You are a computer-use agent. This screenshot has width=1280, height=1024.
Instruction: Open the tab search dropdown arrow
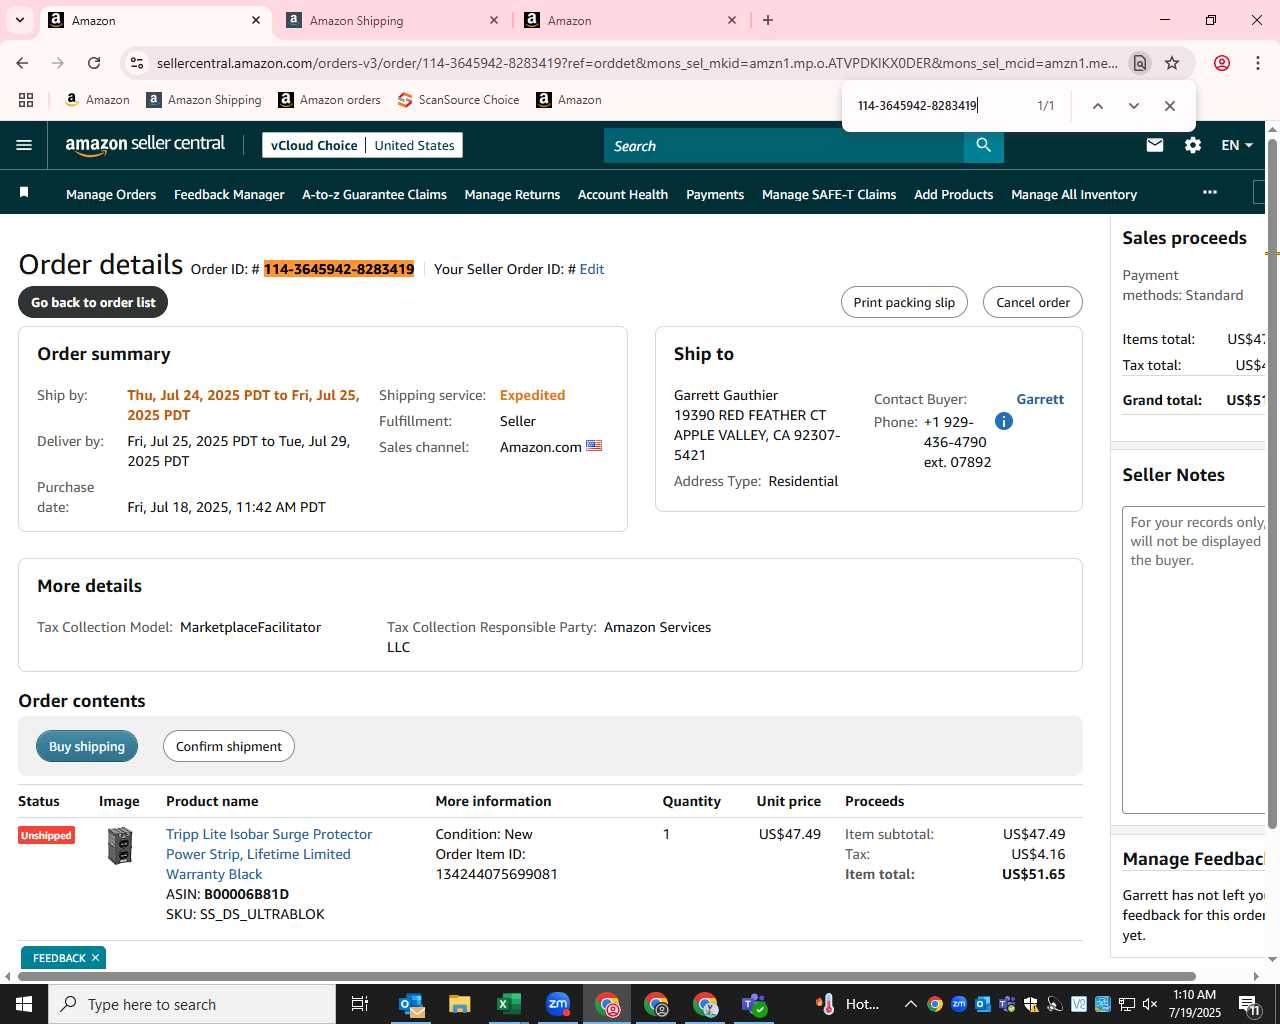coord(20,20)
